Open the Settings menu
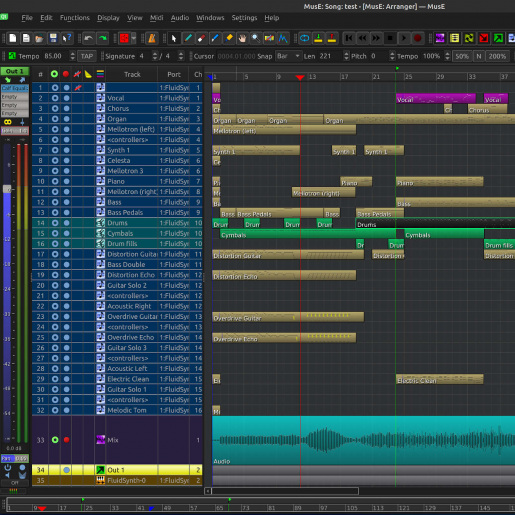This screenshot has width=515, height=515. 244,18
